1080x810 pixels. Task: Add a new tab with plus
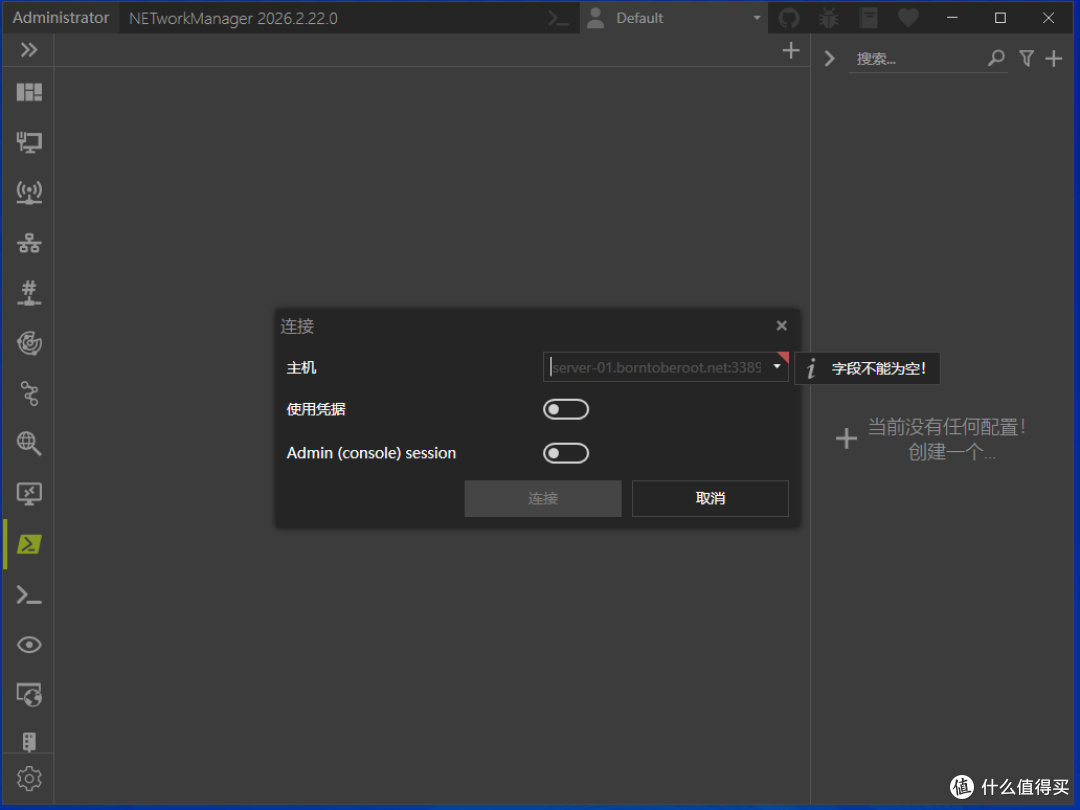coord(791,50)
